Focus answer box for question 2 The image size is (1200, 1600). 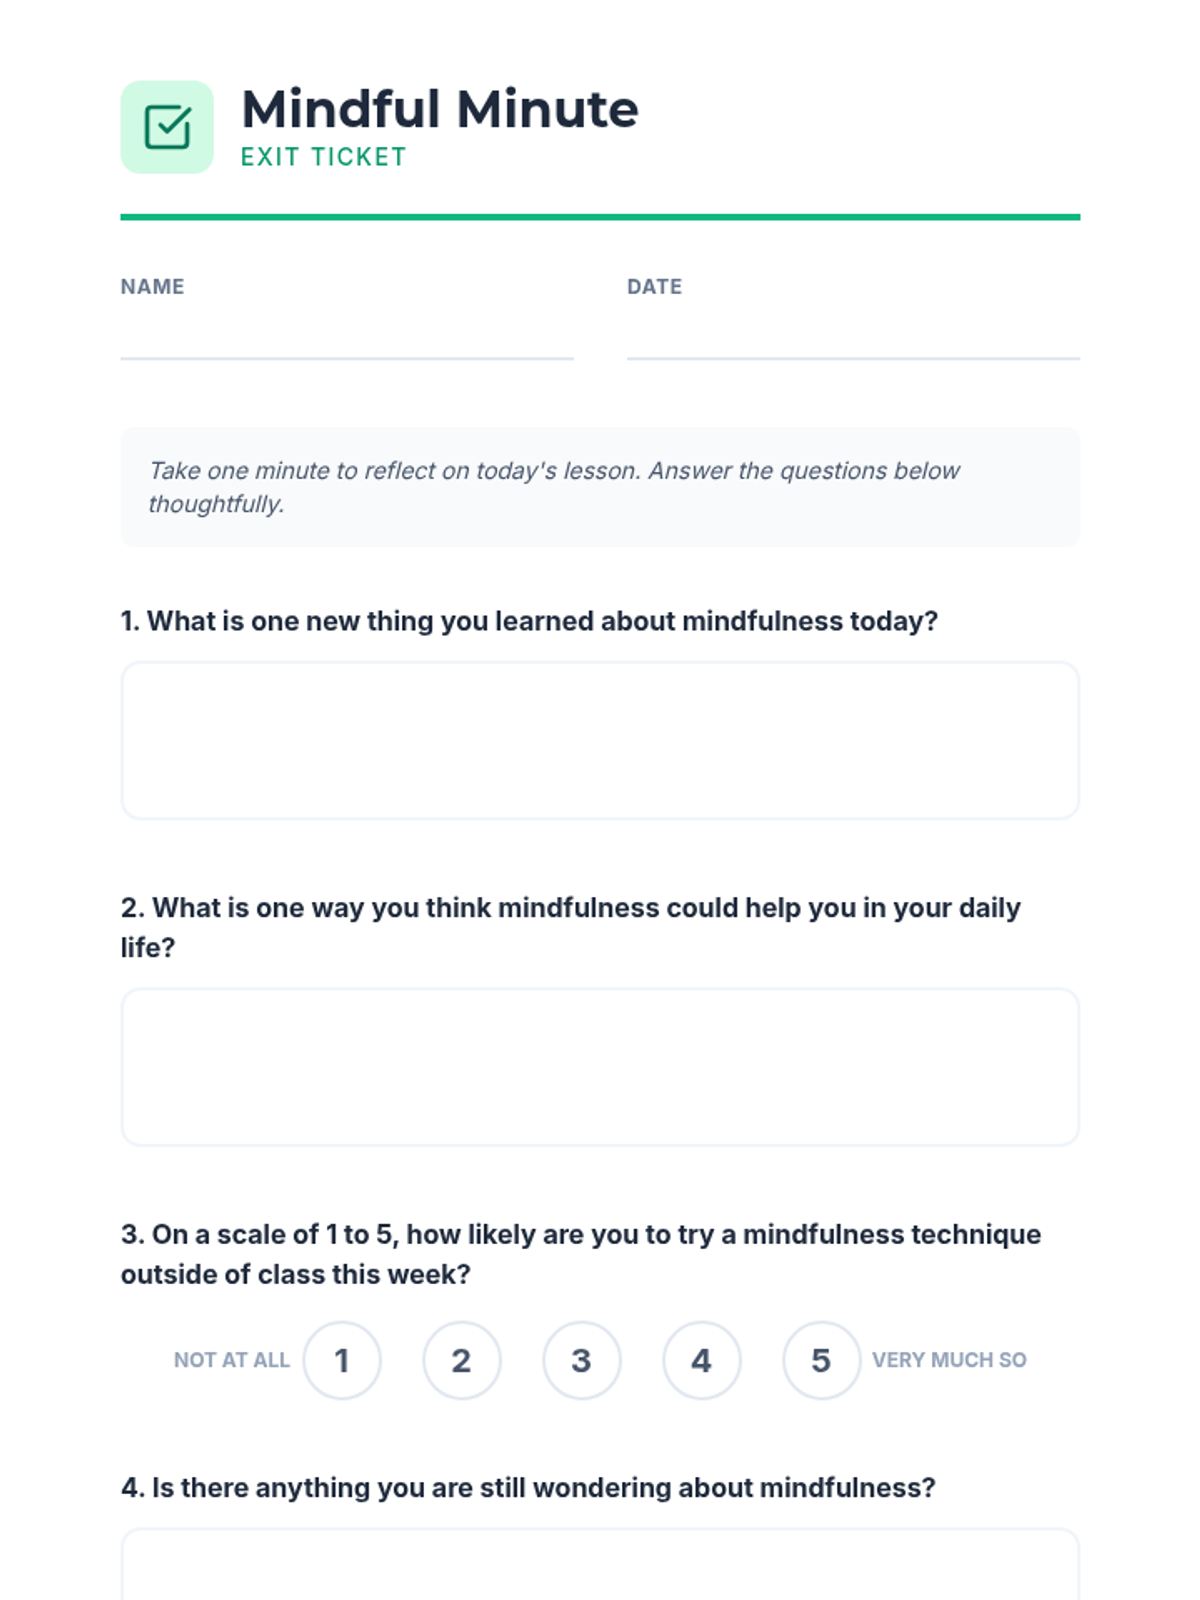600,1067
